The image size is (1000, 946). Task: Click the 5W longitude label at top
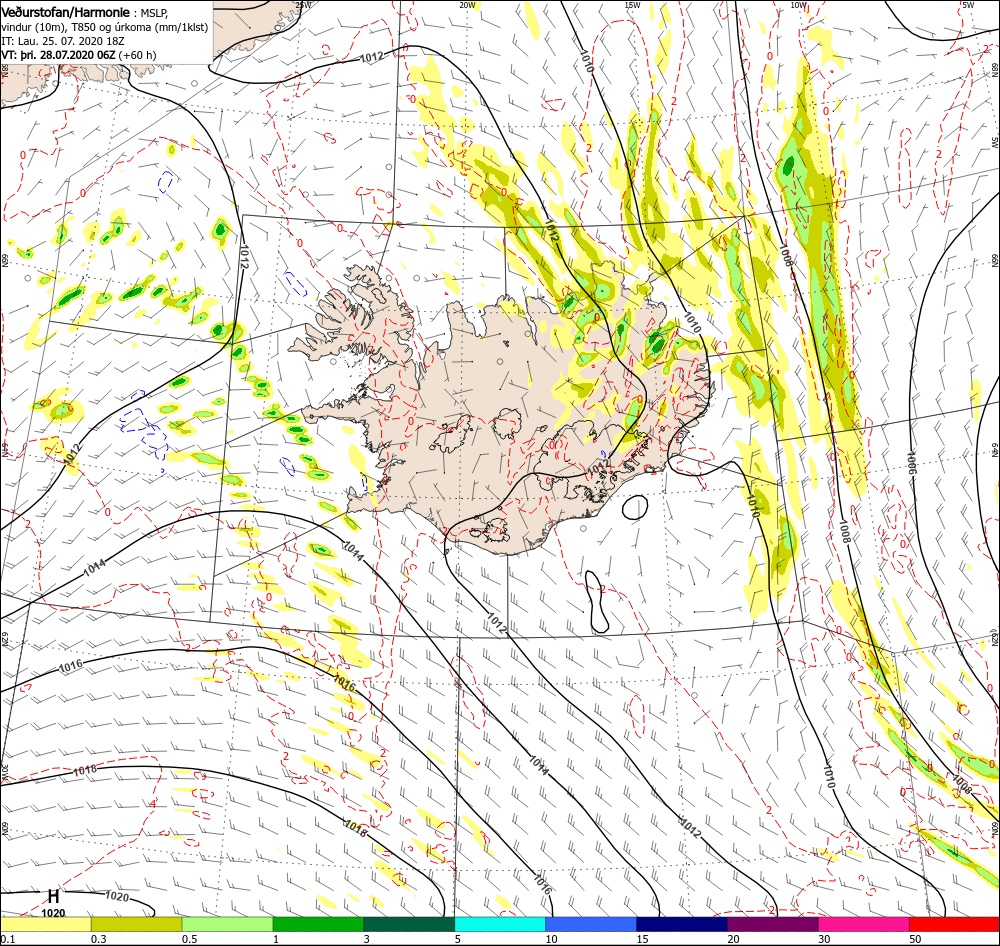(968, 4)
